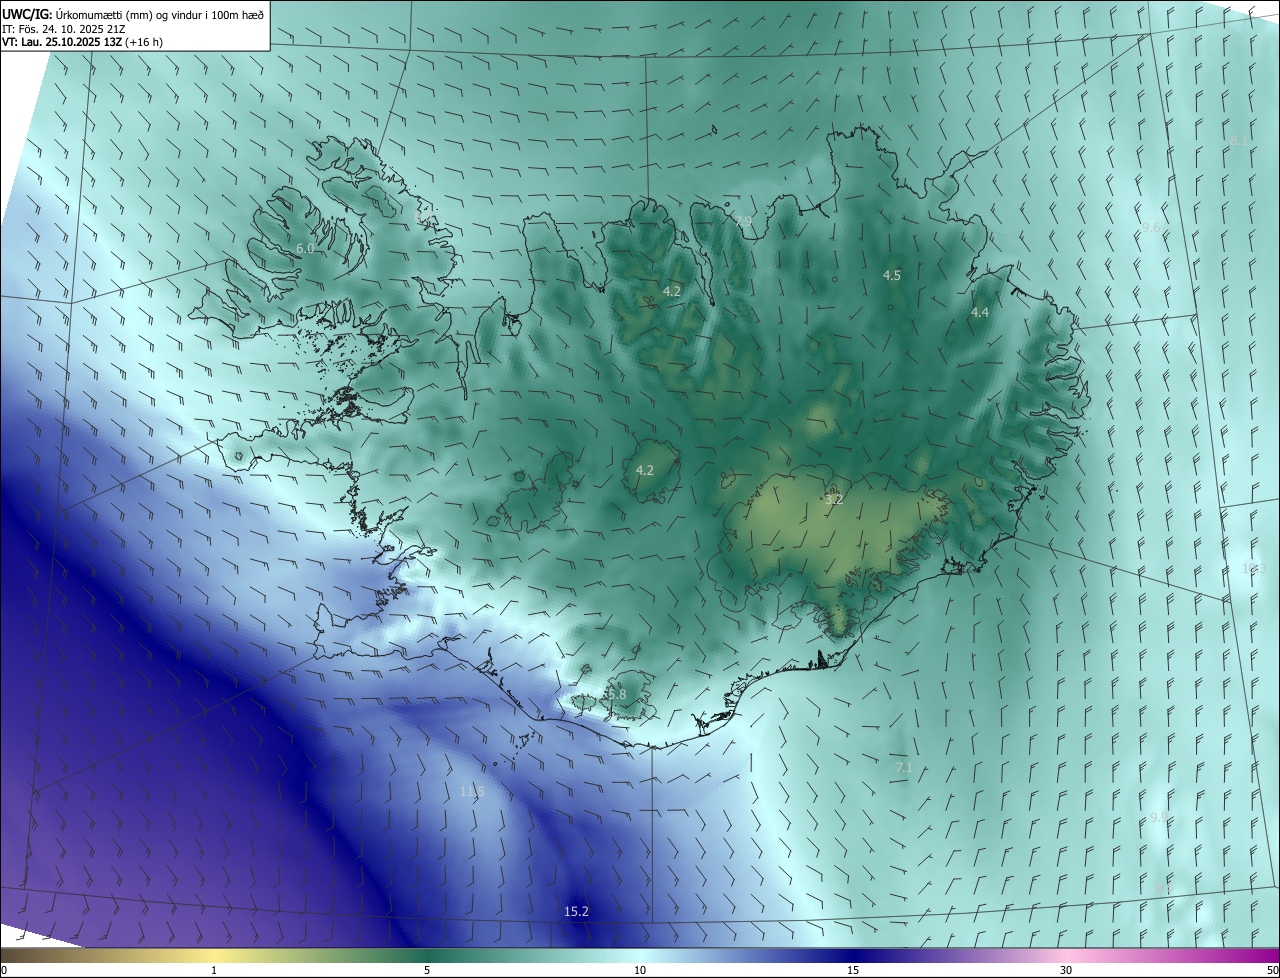Click the 4.4 value in east Iceland
This screenshot has height=978, width=1280.
980,313
